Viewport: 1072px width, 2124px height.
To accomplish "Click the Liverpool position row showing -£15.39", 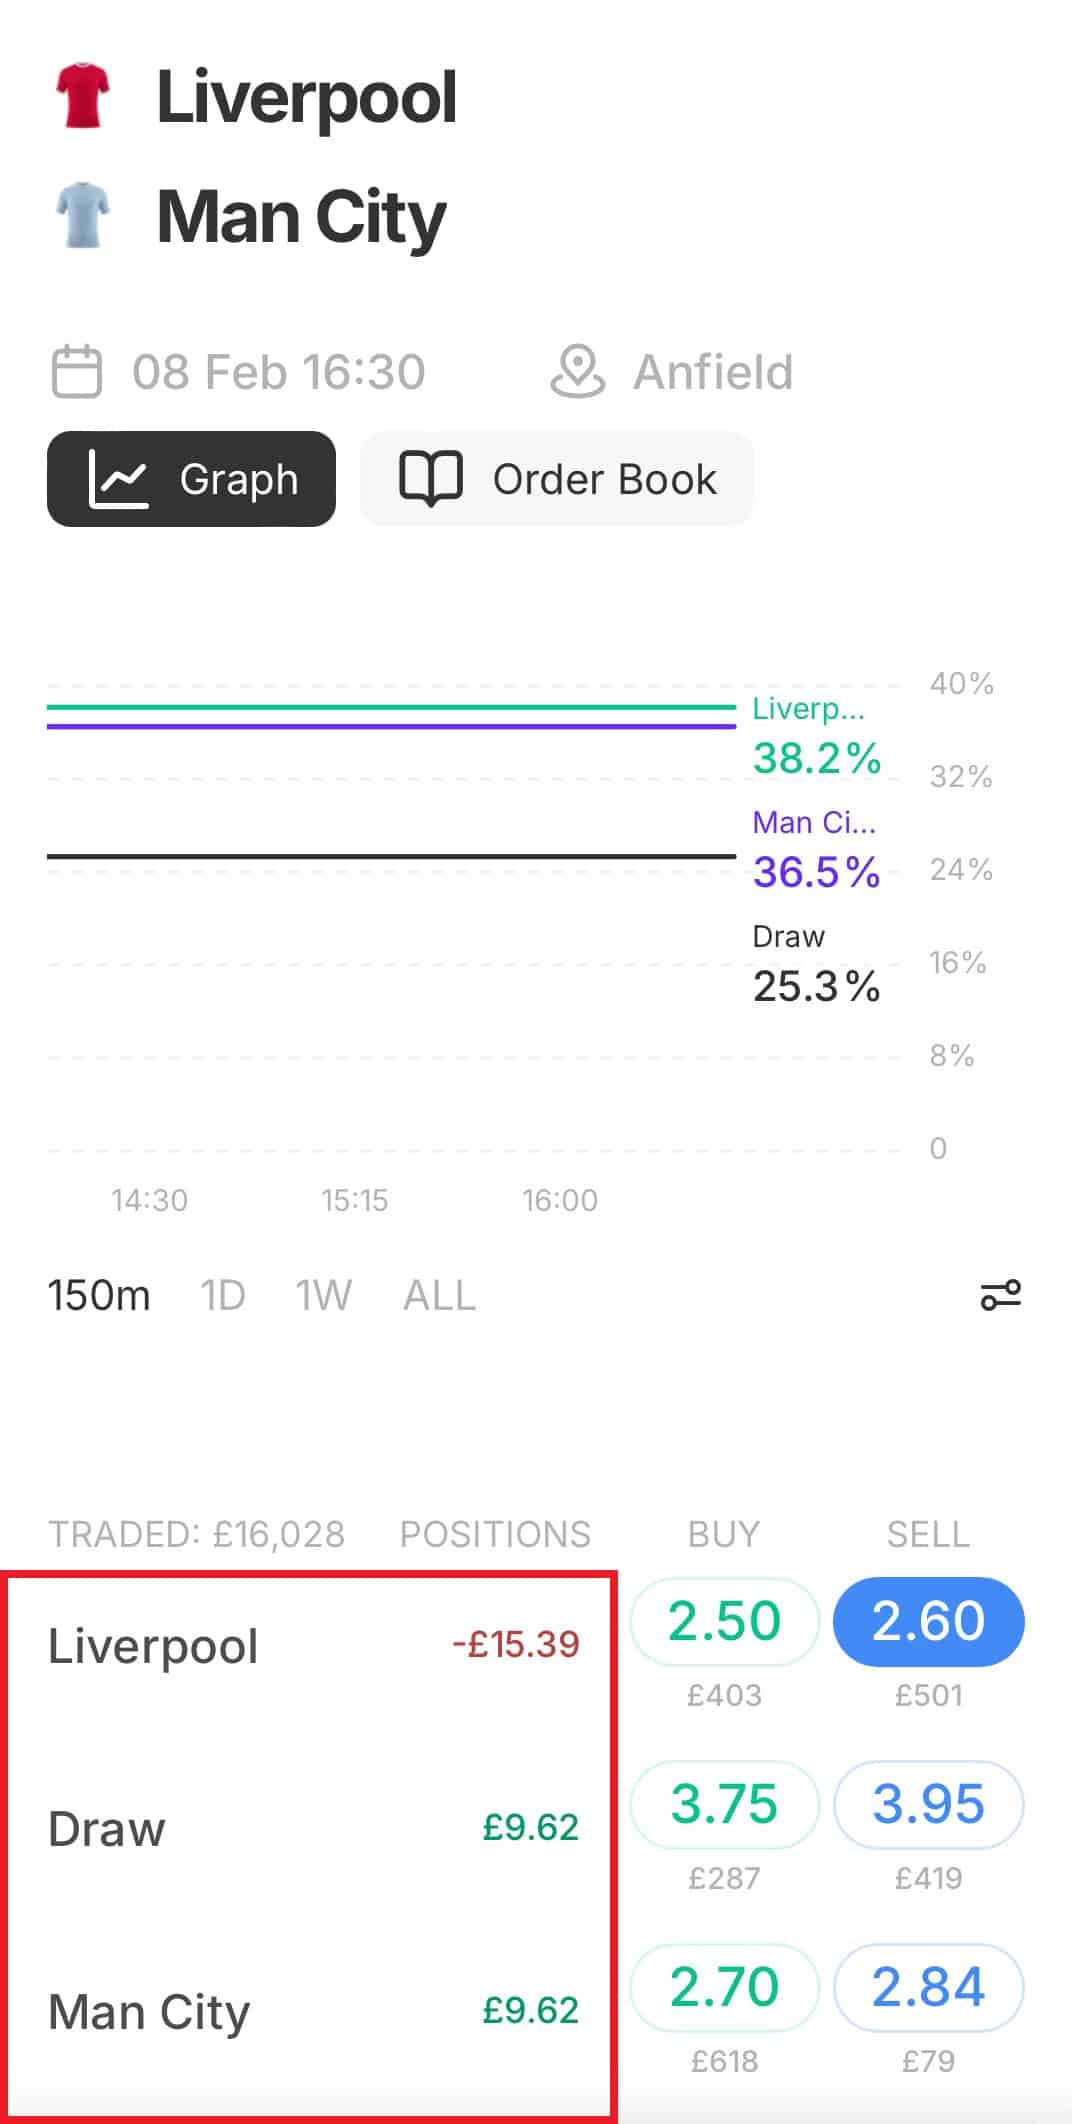I will [x=312, y=1646].
